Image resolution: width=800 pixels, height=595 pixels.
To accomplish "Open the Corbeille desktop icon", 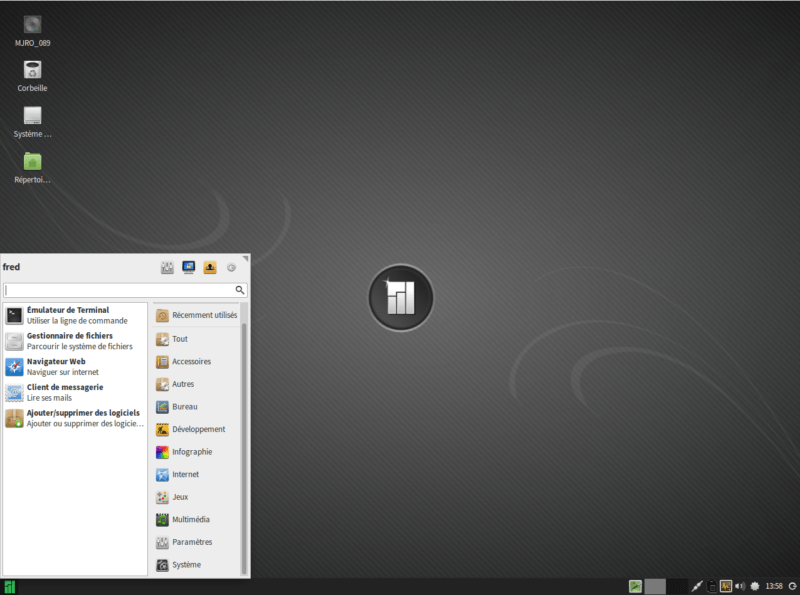I will [x=31, y=72].
